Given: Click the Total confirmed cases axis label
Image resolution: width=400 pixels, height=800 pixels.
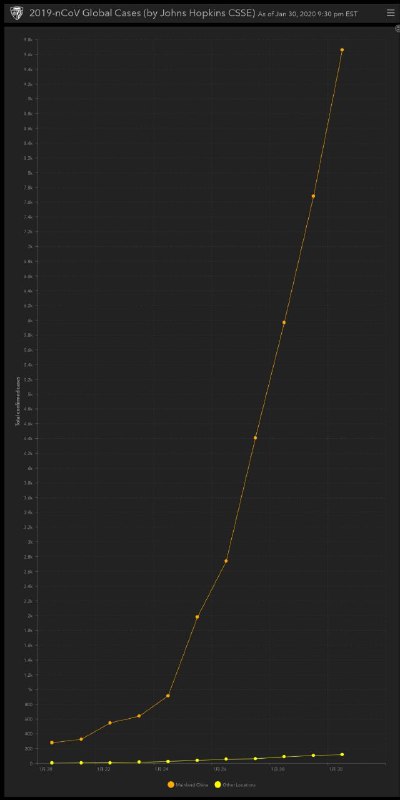Looking at the screenshot, I should (18, 402).
